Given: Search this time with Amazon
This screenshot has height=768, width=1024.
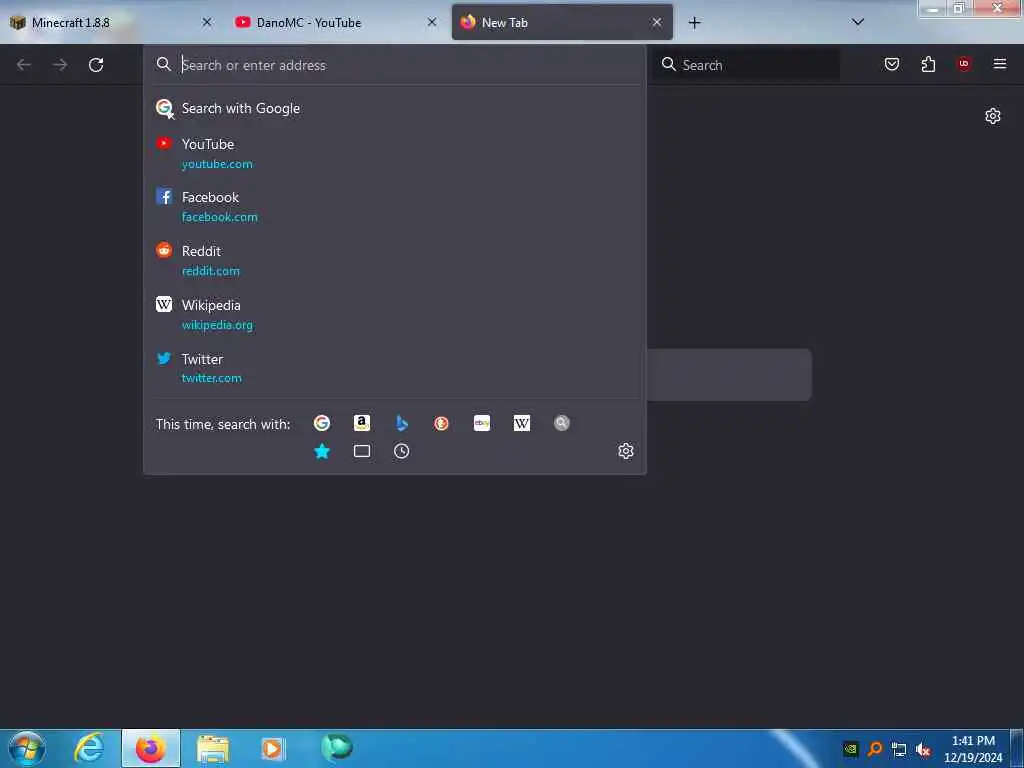Looking at the screenshot, I should tap(362, 423).
